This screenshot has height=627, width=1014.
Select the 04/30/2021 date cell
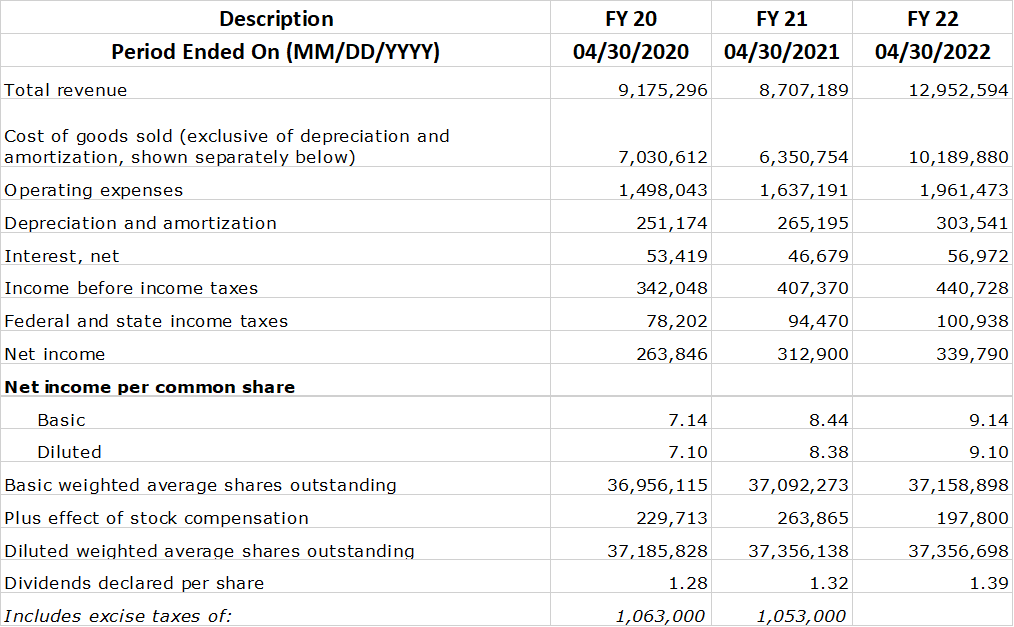(782, 52)
